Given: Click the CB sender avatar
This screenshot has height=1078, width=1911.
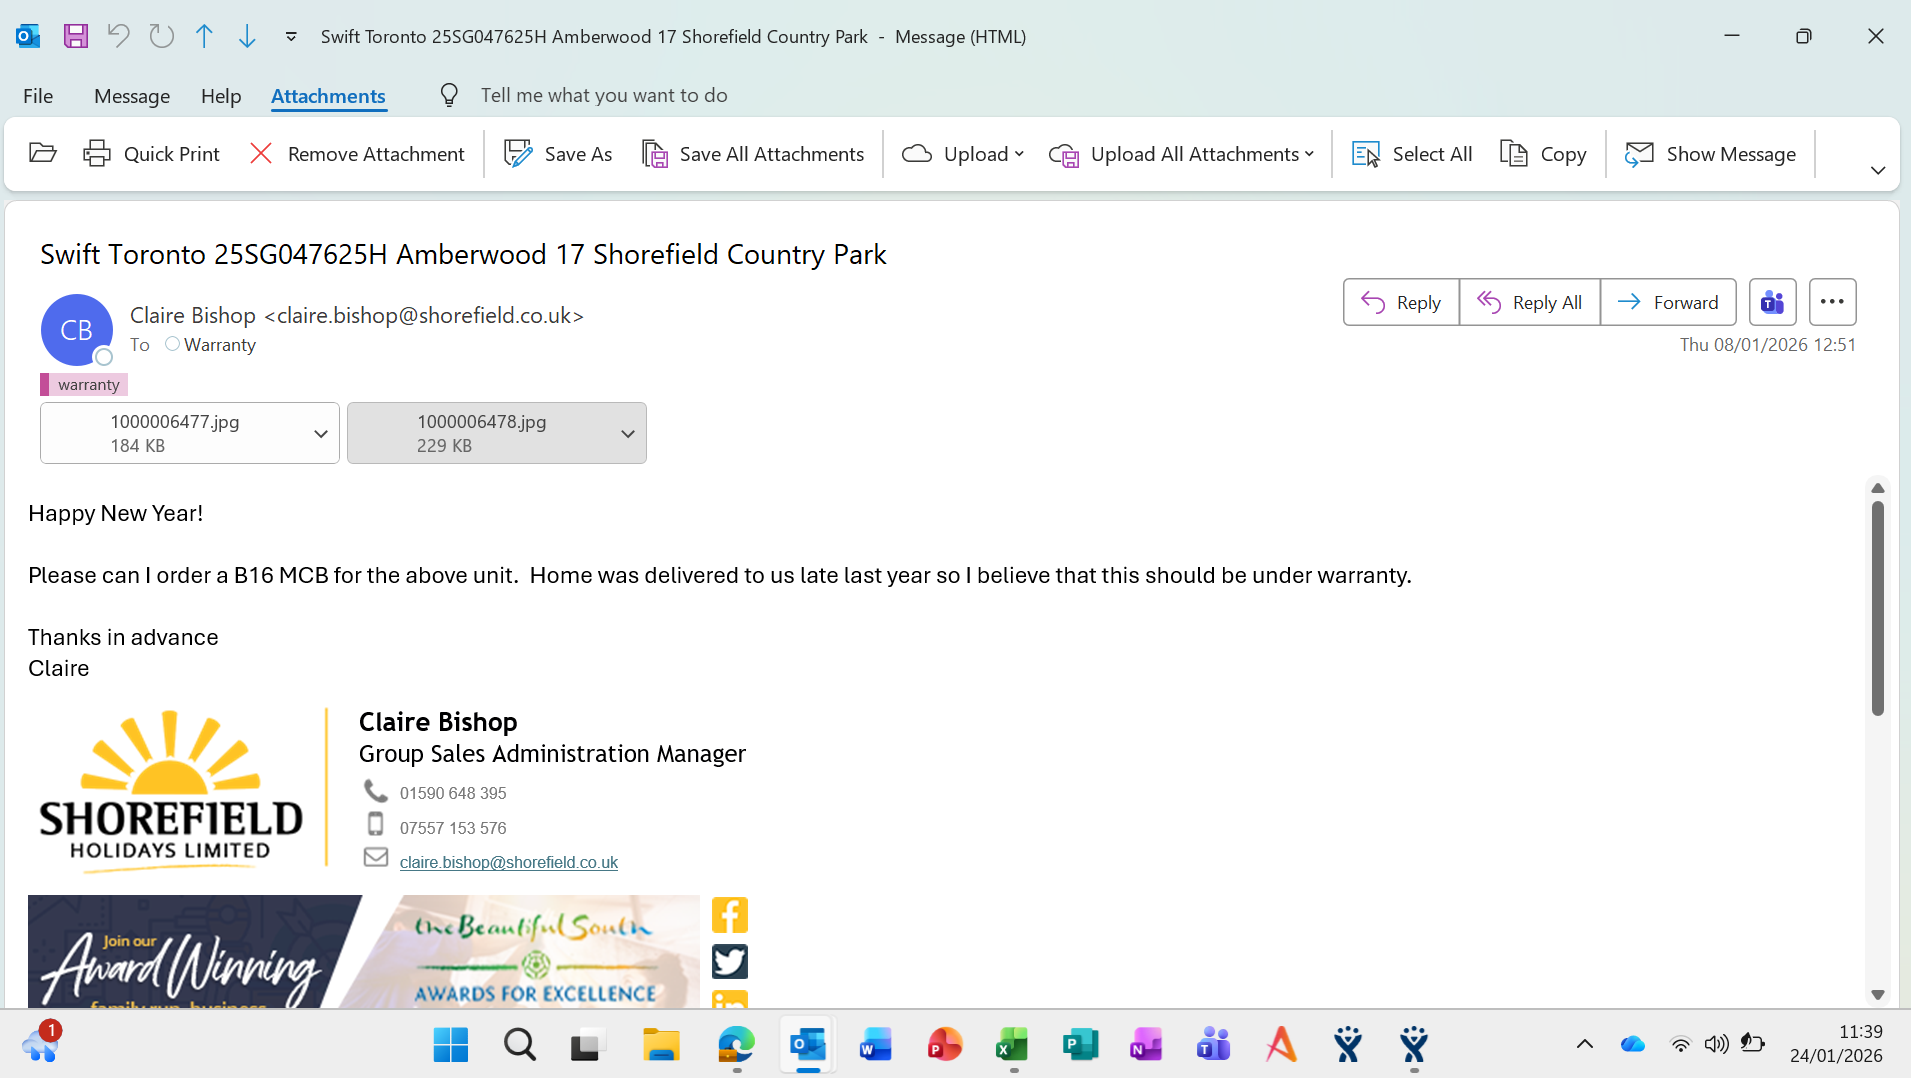Looking at the screenshot, I should [x=77, y=330].
